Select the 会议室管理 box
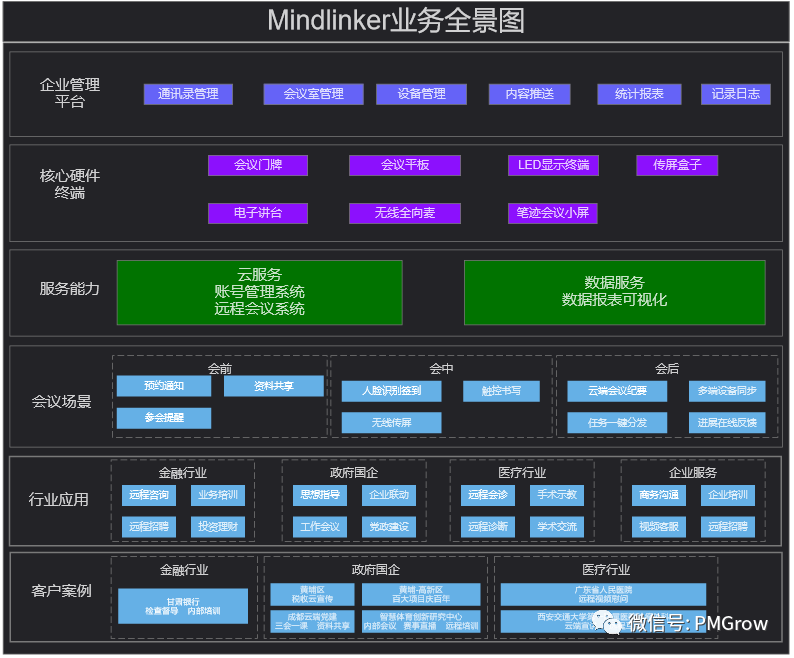 (313, 94)
